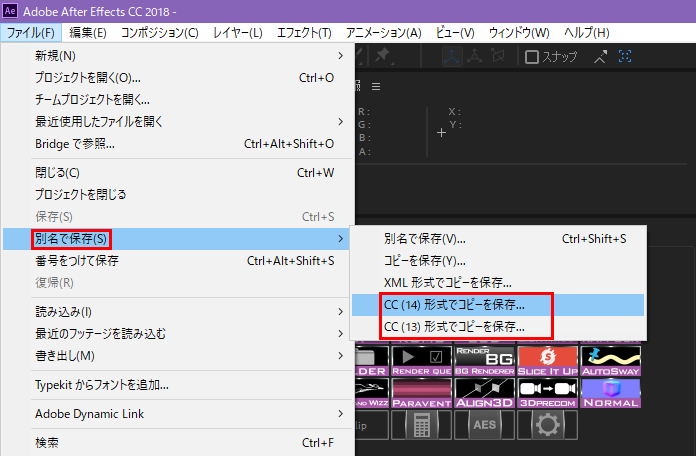Launch the Normal script icon
The height and width of the screenshot is (456, 696).
610,391
